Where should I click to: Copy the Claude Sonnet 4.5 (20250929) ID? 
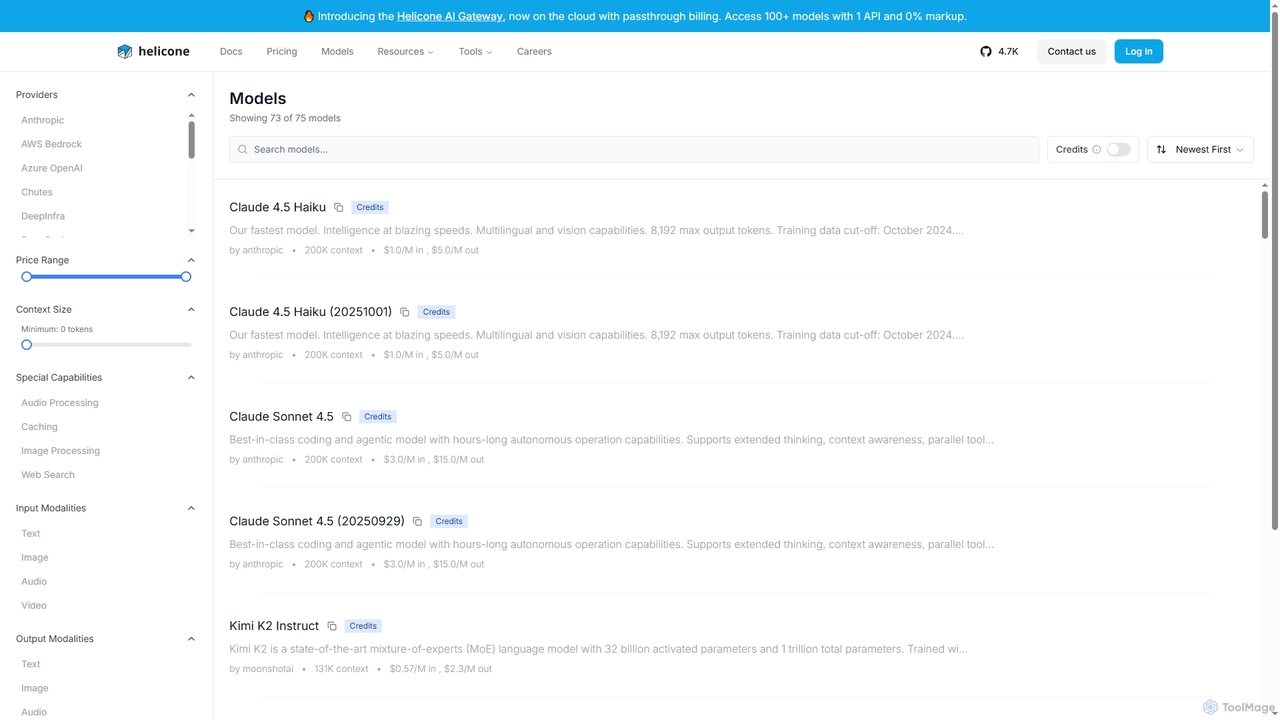point(418,521)
